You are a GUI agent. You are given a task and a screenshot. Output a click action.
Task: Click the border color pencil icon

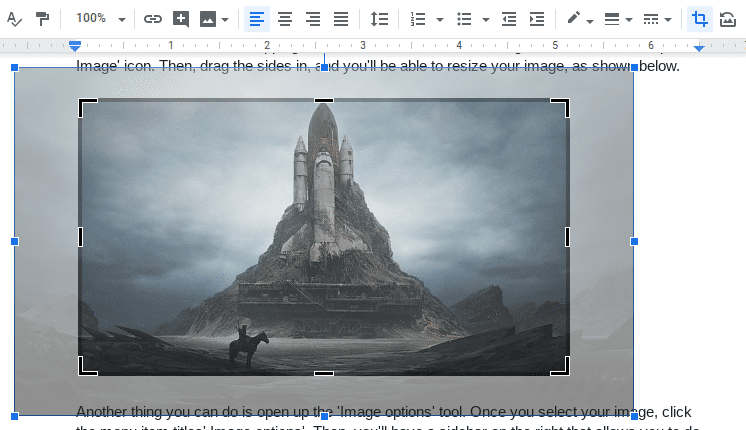(573, 18)
